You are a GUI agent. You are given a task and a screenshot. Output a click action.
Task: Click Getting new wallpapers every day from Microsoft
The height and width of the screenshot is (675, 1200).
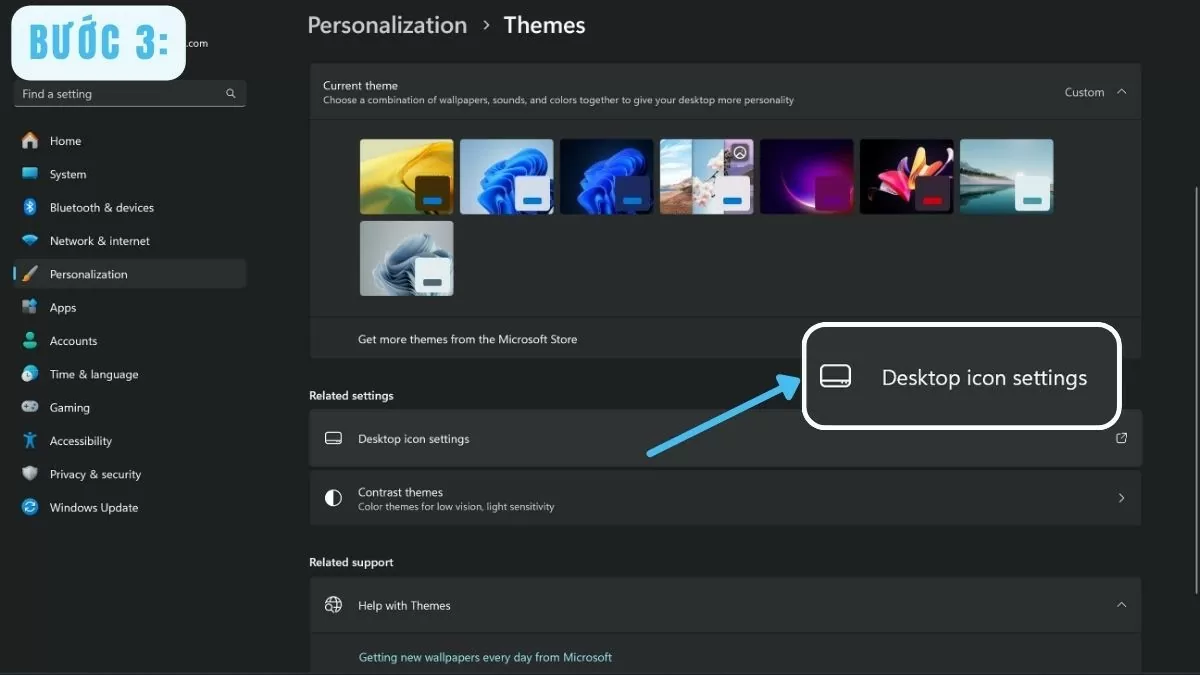click(485, 657)
